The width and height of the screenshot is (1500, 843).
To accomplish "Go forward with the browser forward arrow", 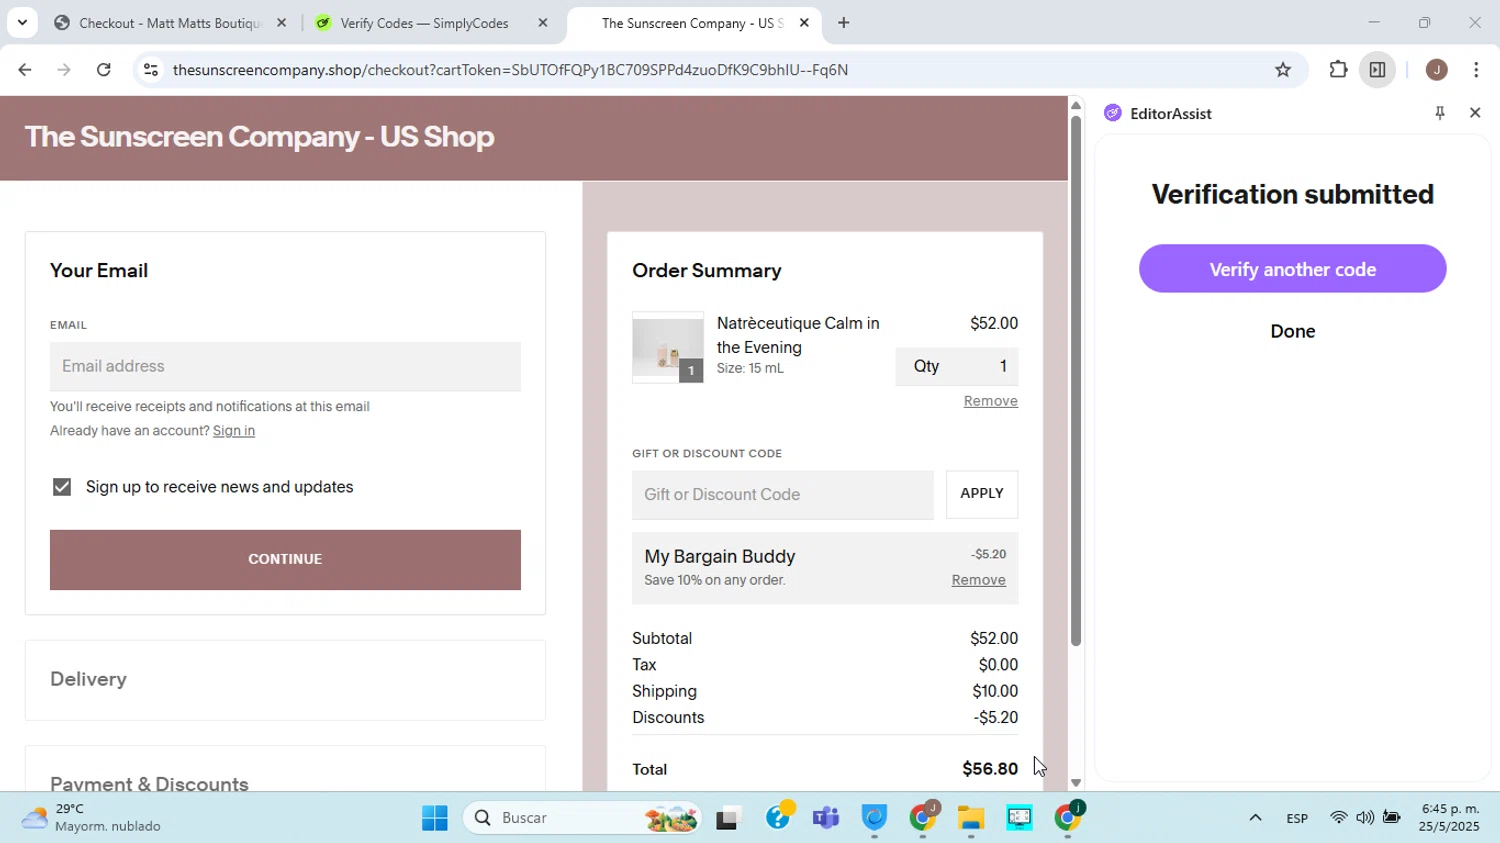I will [x=64, y=70].
